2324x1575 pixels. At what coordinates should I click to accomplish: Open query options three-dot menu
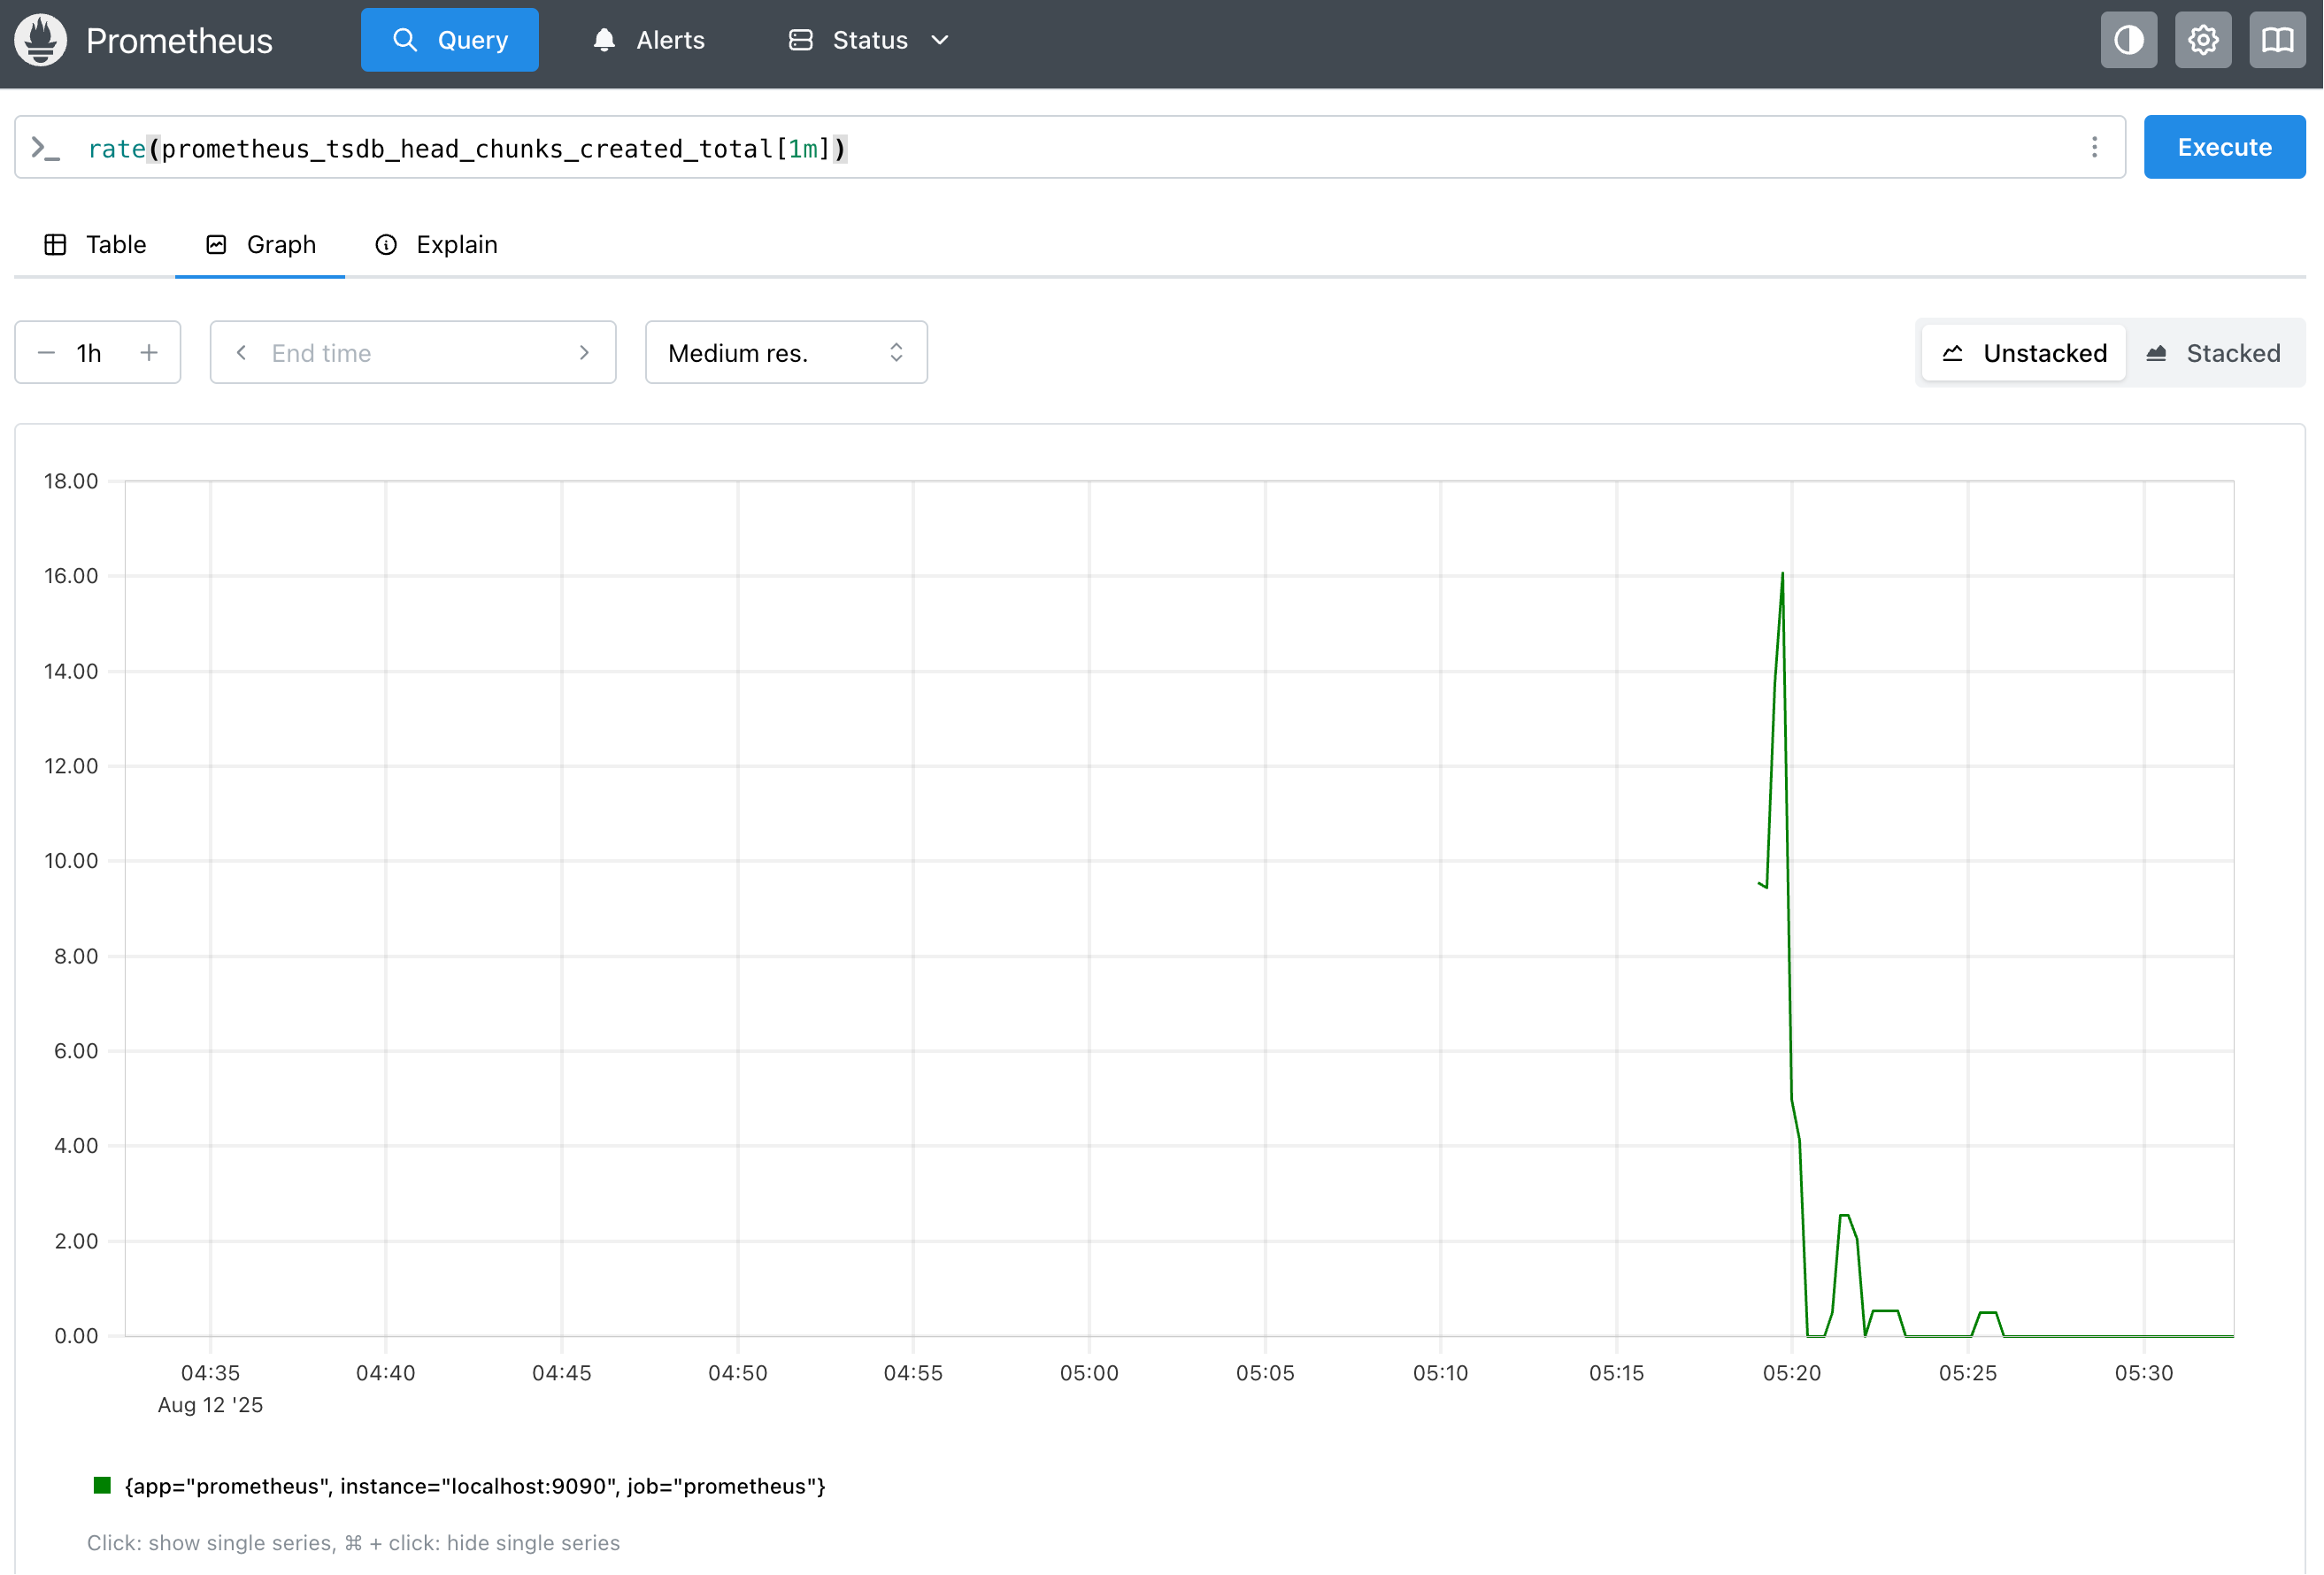[2094, 148]
